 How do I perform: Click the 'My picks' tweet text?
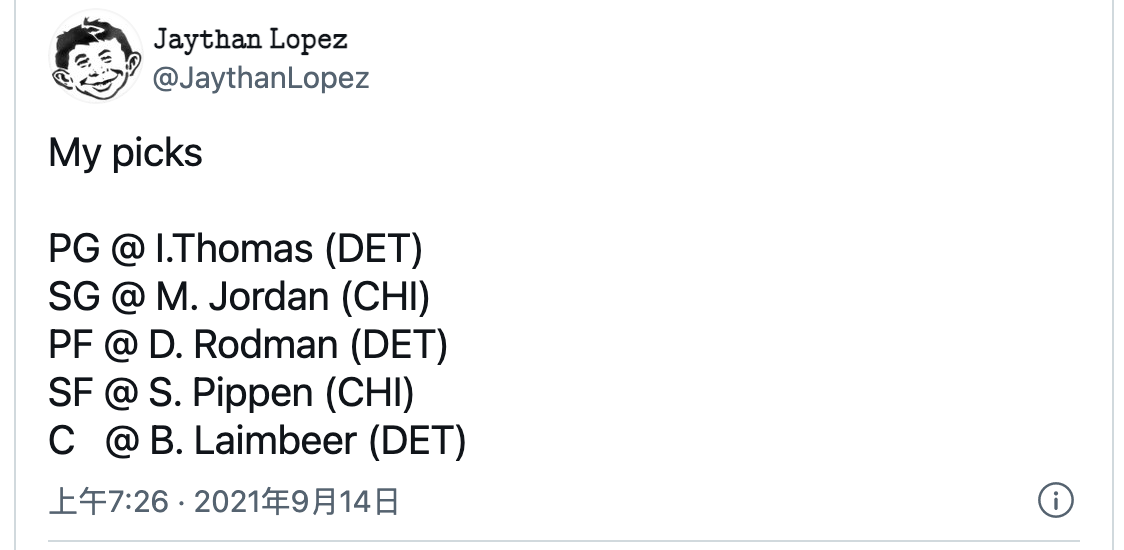[125, 153]
